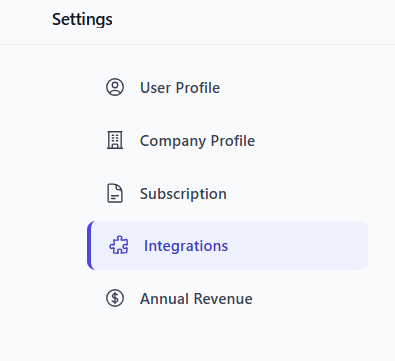This screenshot has width=395, height=361.
Task: Click the "Company Profile" text label
Action: tap(197, 141)
